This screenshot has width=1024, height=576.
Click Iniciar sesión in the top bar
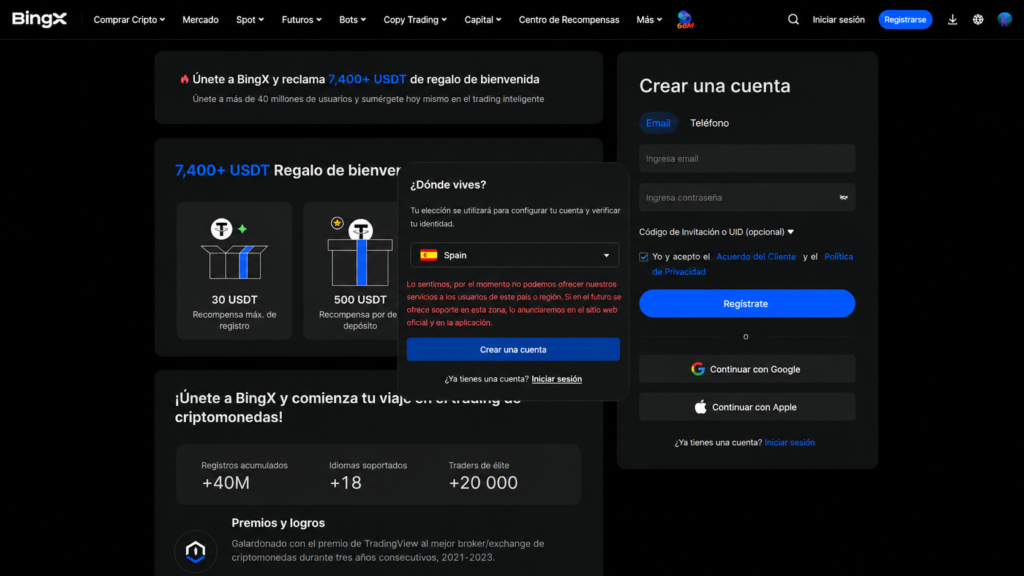pos(839,20)
